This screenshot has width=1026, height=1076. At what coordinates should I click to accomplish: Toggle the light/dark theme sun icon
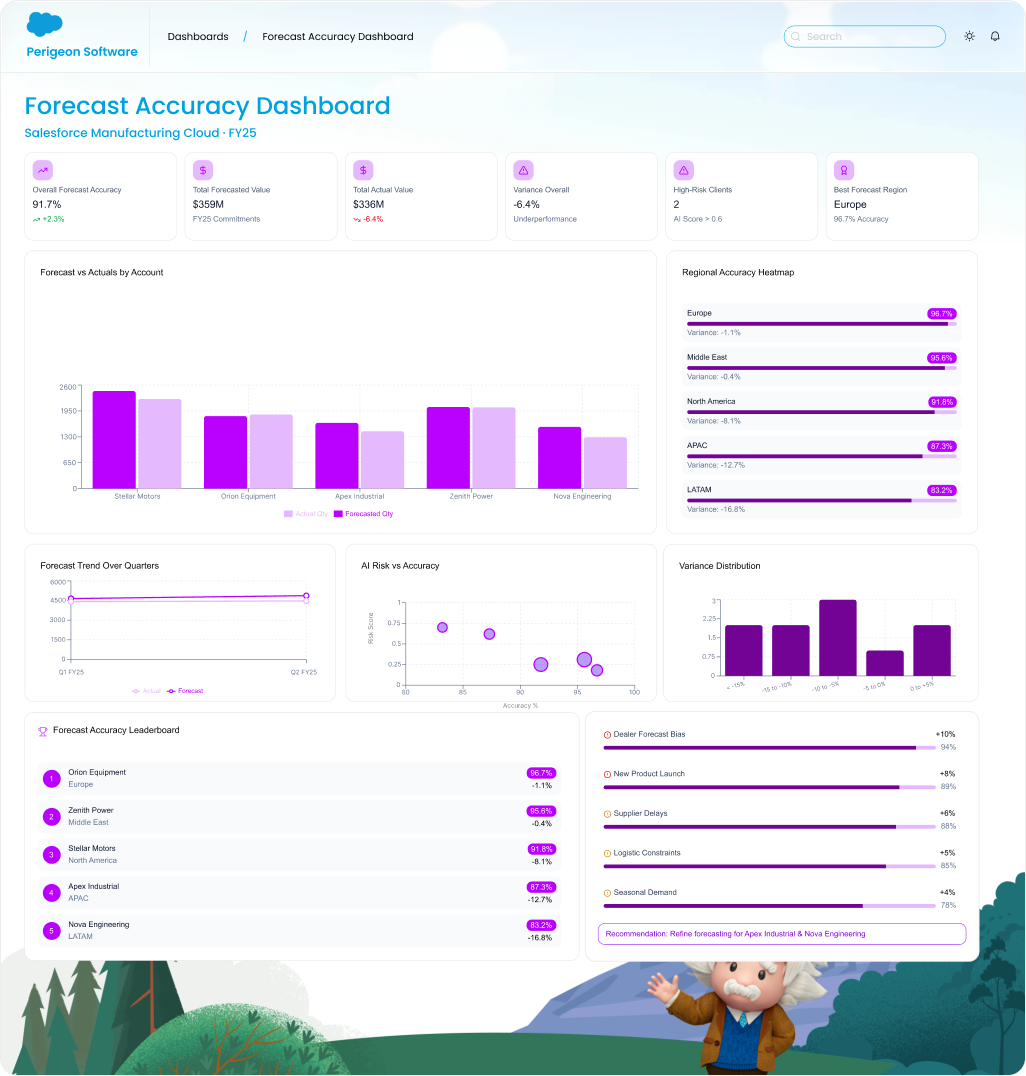969,36
